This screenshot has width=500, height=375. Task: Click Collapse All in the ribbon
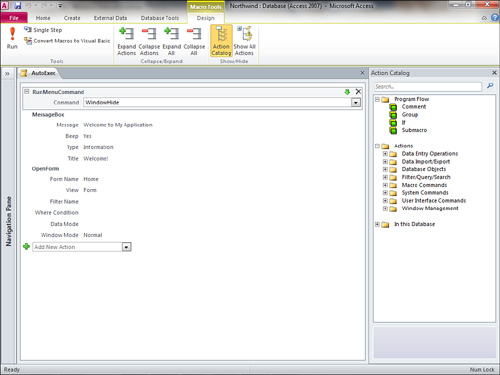194,41
